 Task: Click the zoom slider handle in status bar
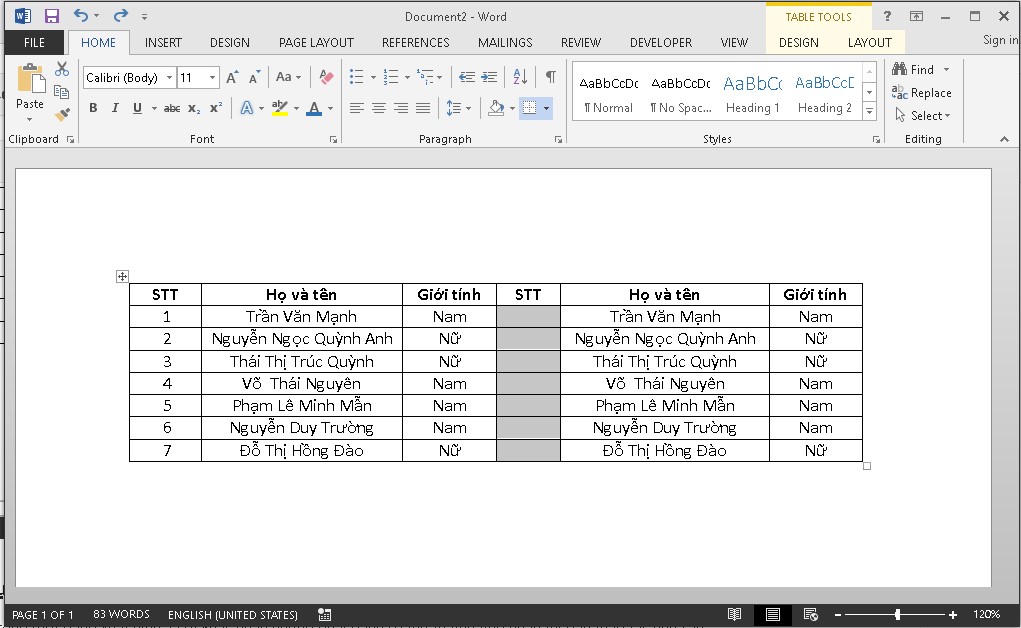tap(897, 614)
